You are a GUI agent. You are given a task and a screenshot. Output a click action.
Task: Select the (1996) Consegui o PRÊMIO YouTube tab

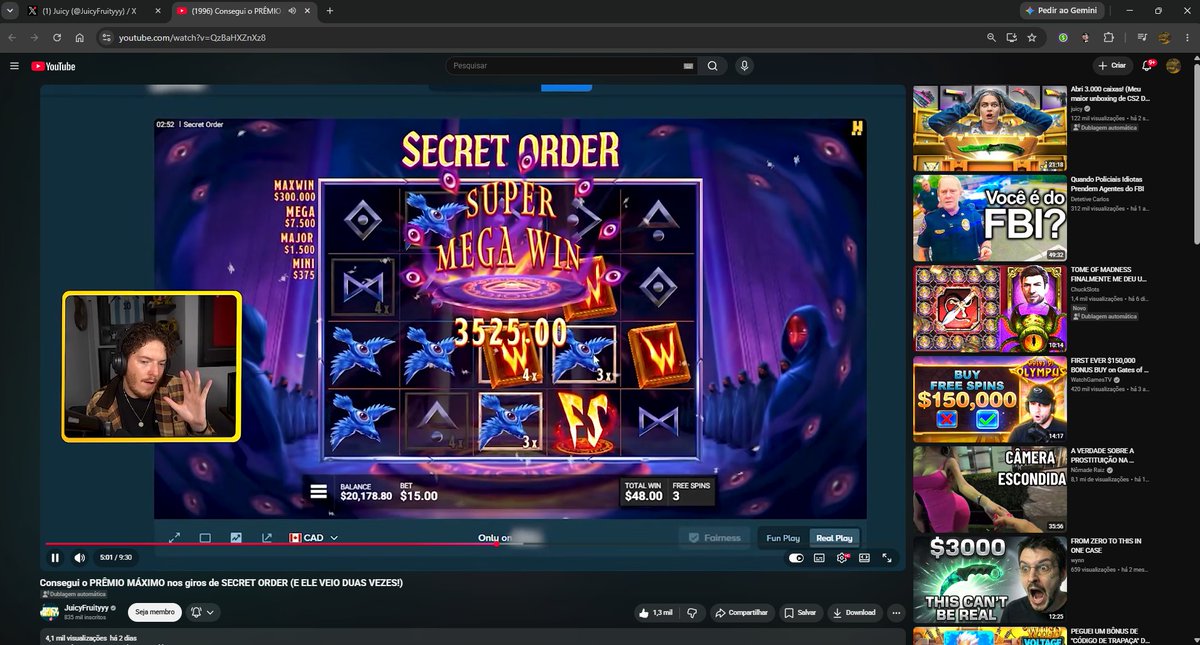pyautogui.click(x=236, y=10)
